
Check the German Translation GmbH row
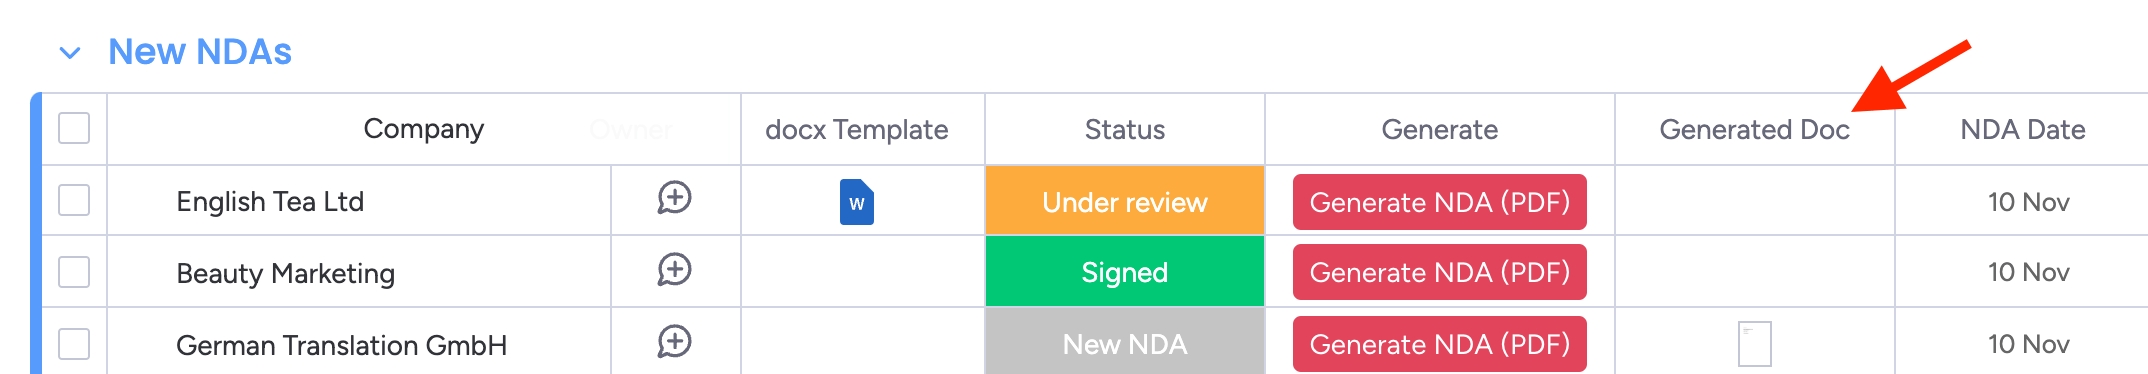pyautogui.click(x=74, y=344)
